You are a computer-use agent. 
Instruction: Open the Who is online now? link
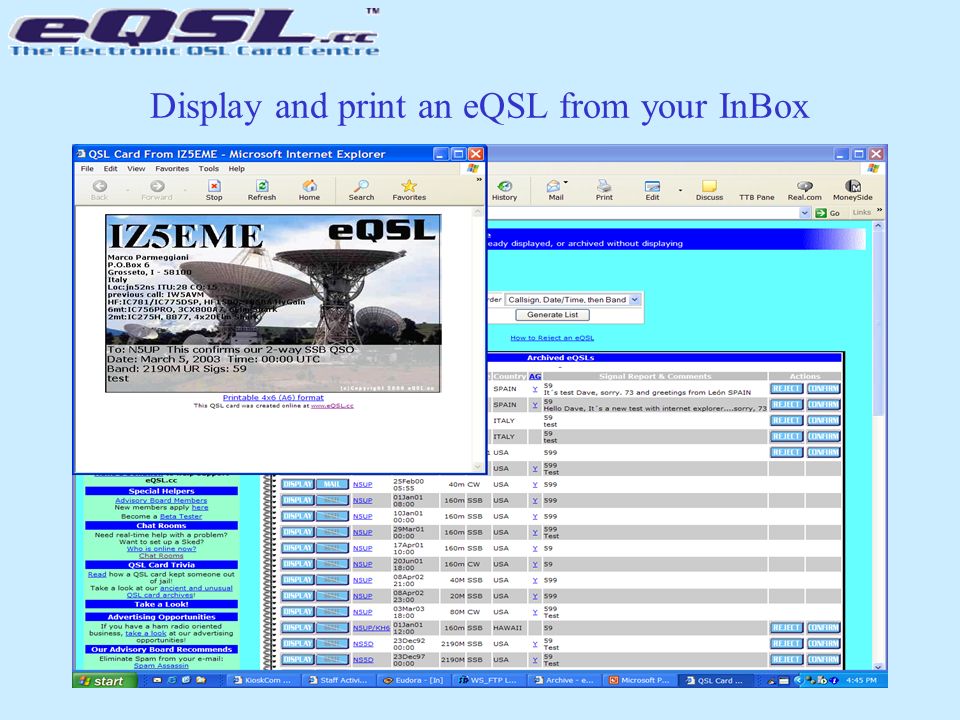coord(161,549)
